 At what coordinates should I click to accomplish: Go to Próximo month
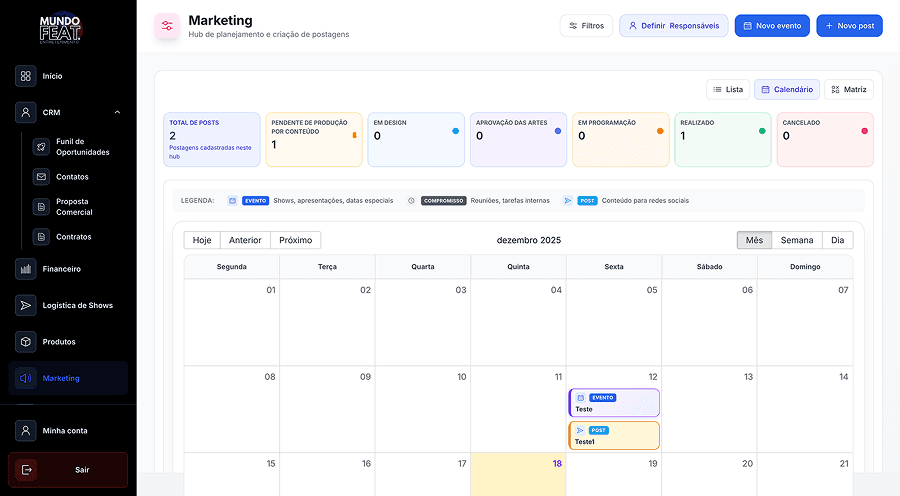pyautogui.click(x=296, y=240)
